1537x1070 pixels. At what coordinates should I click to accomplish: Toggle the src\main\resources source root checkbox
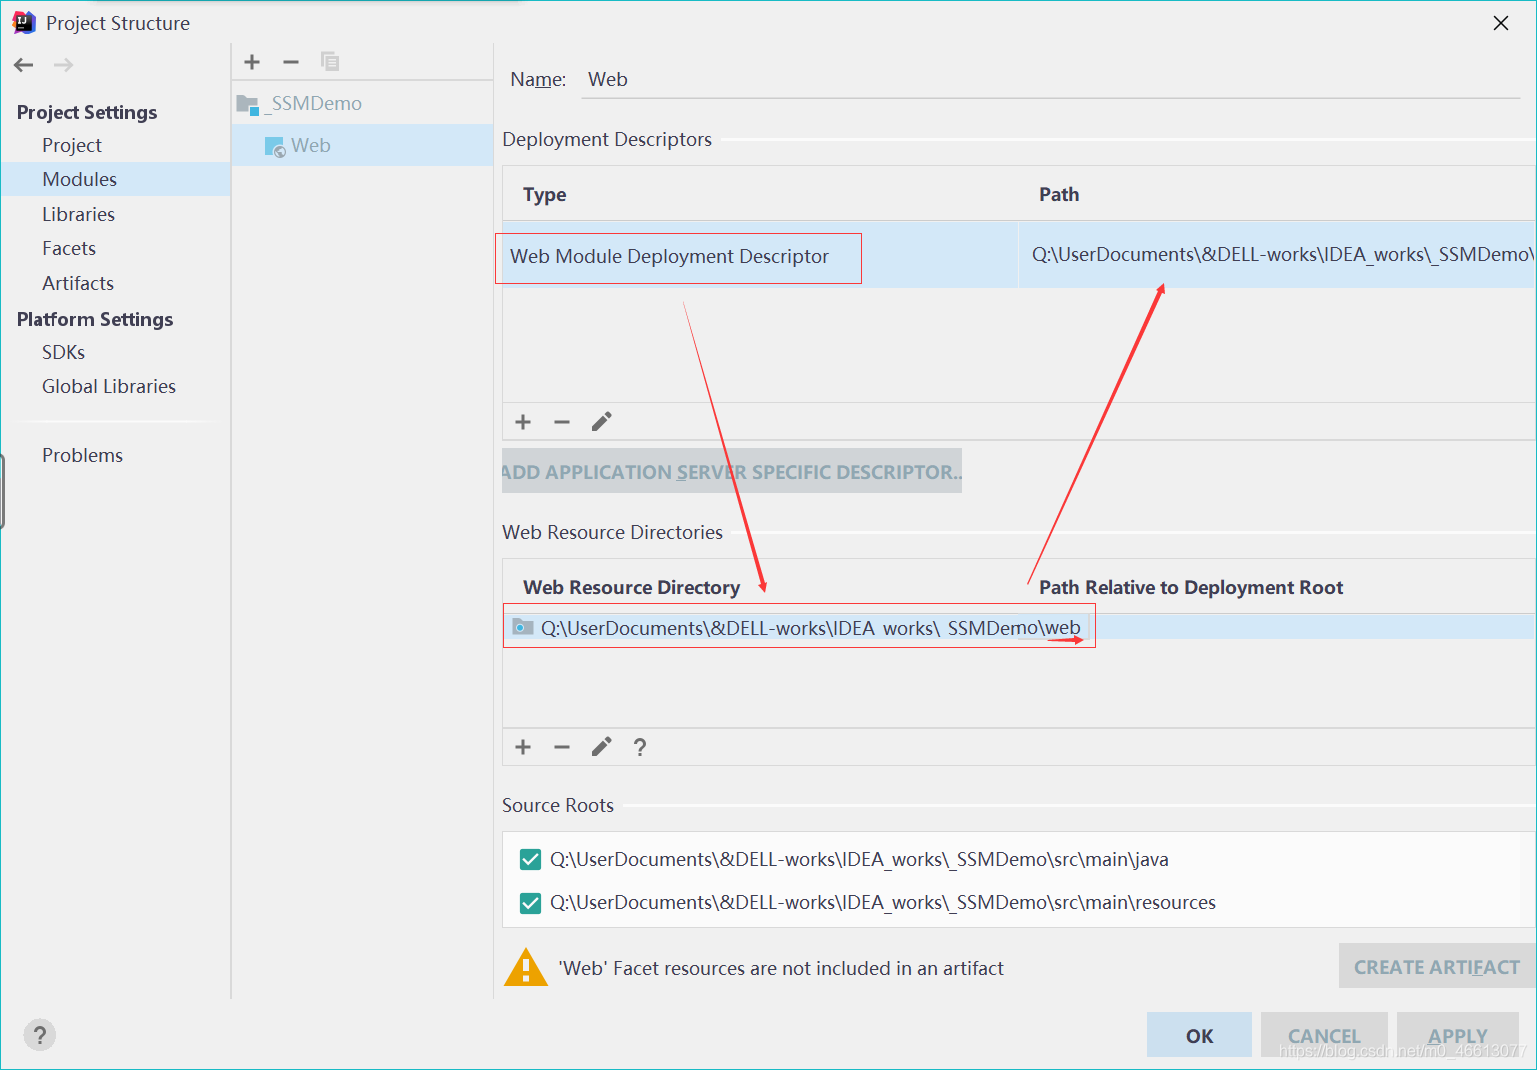[531, 903]
